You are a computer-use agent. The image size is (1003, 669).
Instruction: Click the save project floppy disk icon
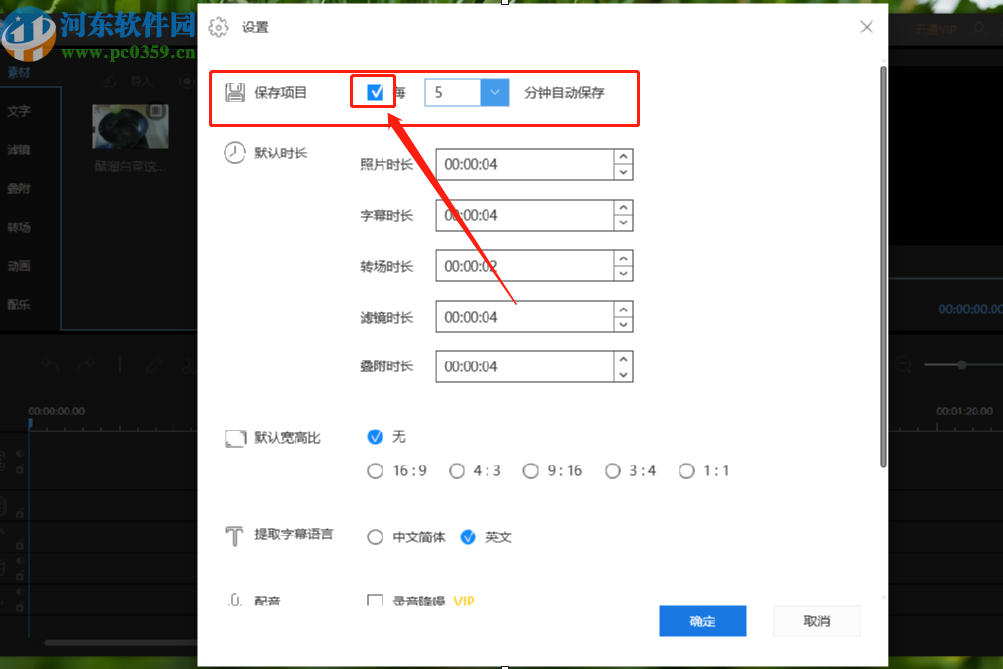point(235,93)
